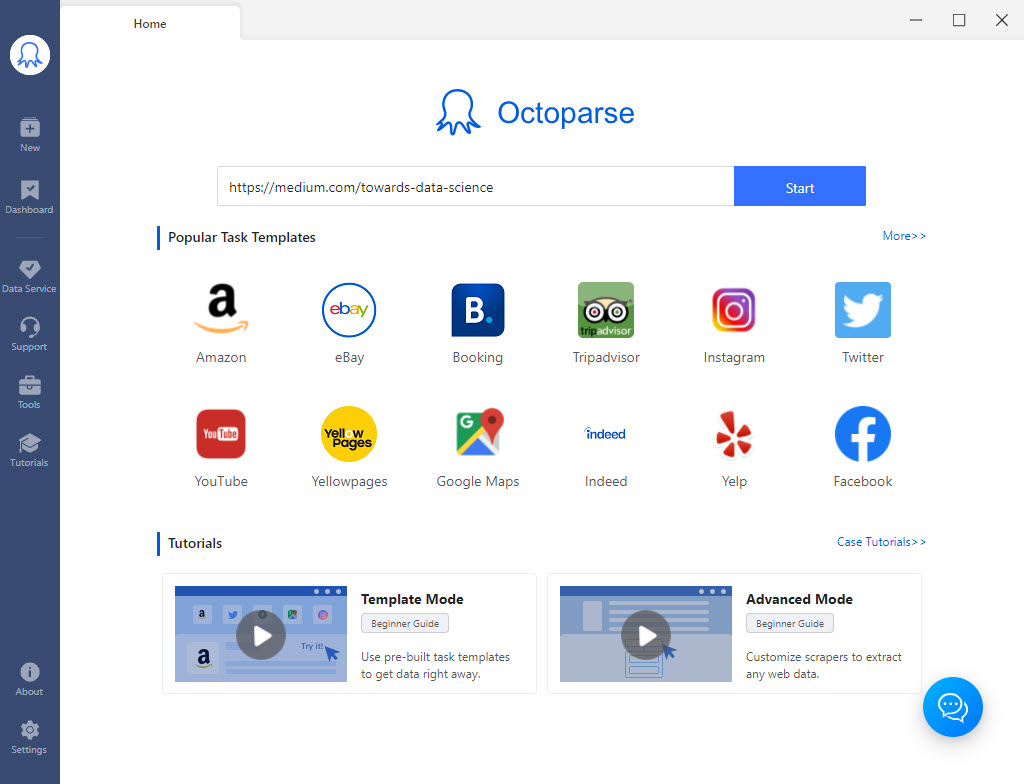Click the Start button to scrape URL

[799, 187]
